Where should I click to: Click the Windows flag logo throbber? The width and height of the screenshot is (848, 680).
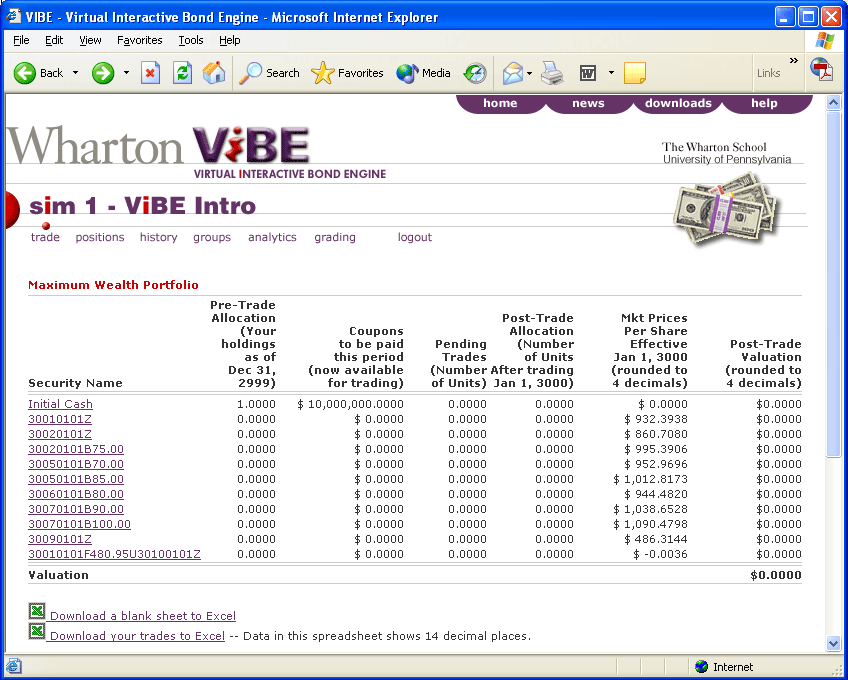tap(825, 41)
